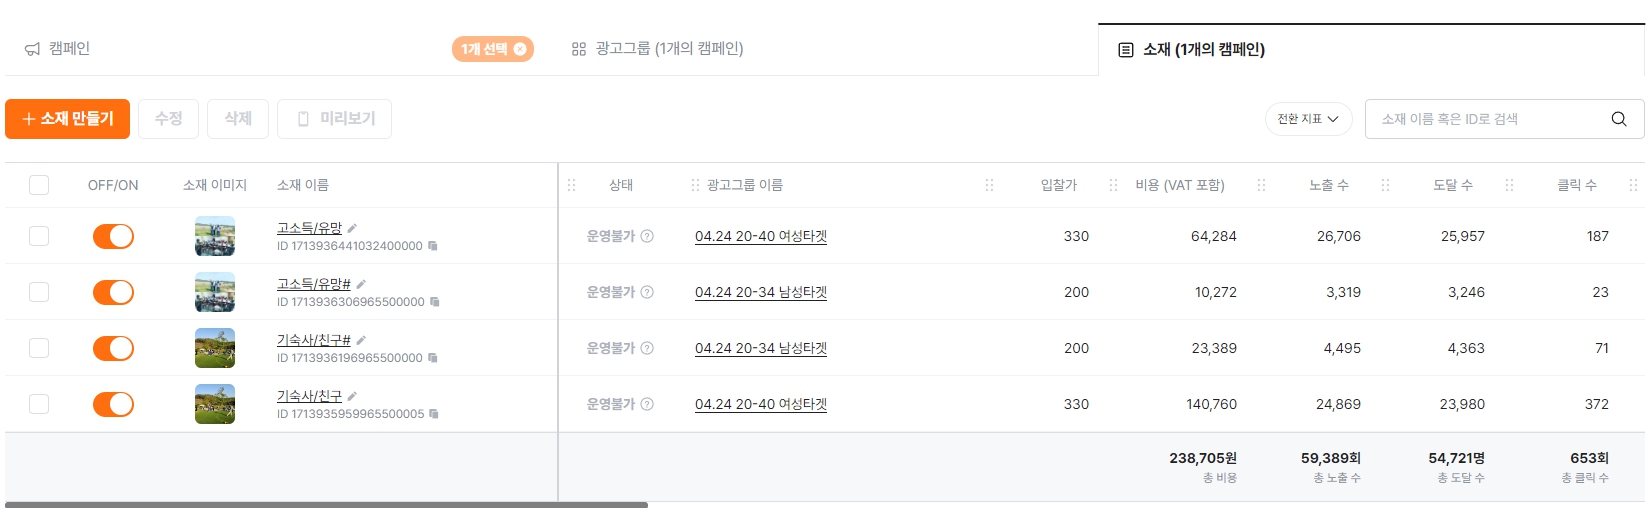The height and width of the screenshot is (508, 1650).
Task: Help icon next to last row 운영불가
Action: coord(647,404)
